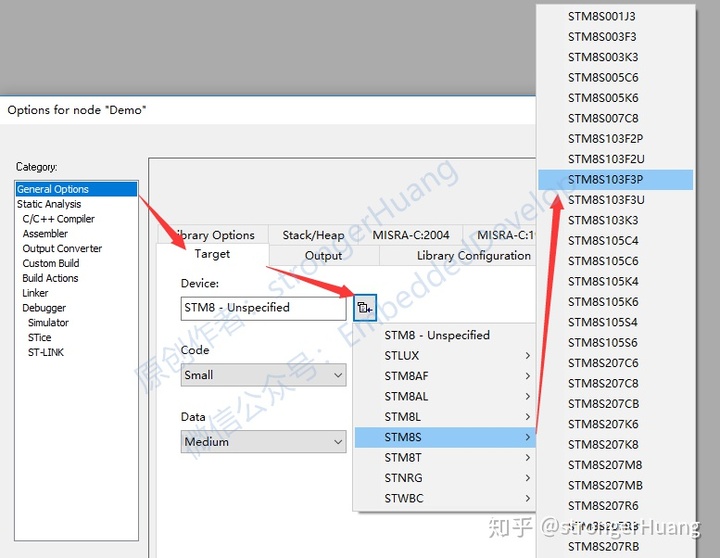Image resolution: width=720 pixels, height=558 pixels.
Task: Select Build Actions category
Action: tap(50, 278)
